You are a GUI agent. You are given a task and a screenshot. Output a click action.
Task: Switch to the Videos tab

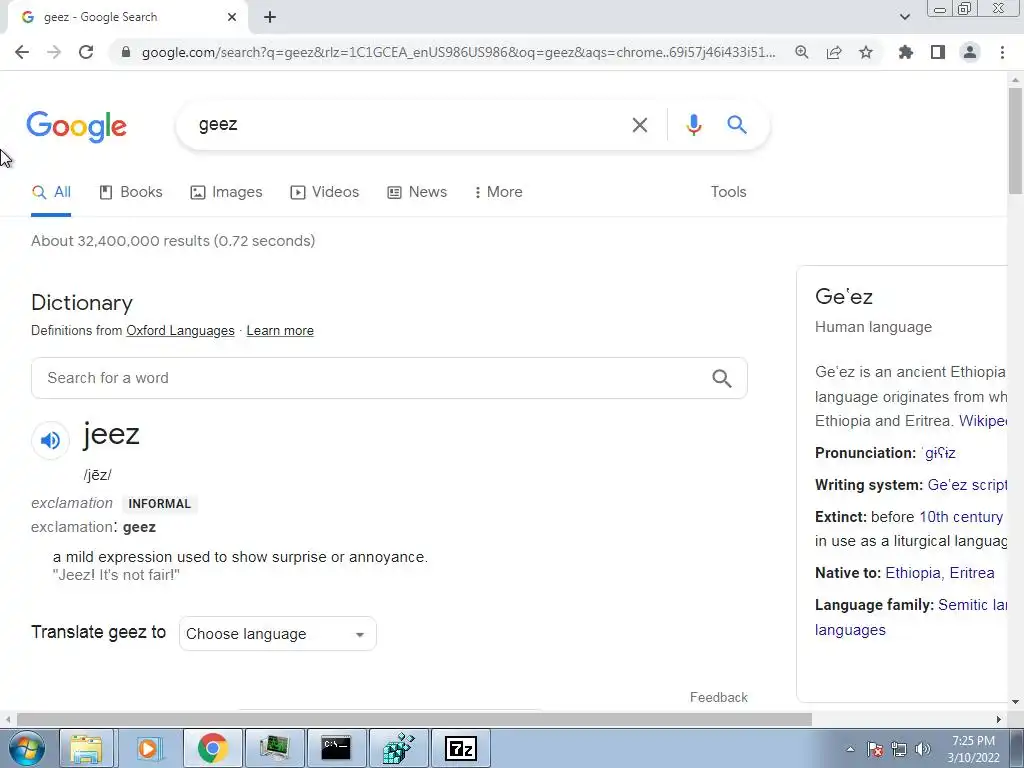[325, 192]
